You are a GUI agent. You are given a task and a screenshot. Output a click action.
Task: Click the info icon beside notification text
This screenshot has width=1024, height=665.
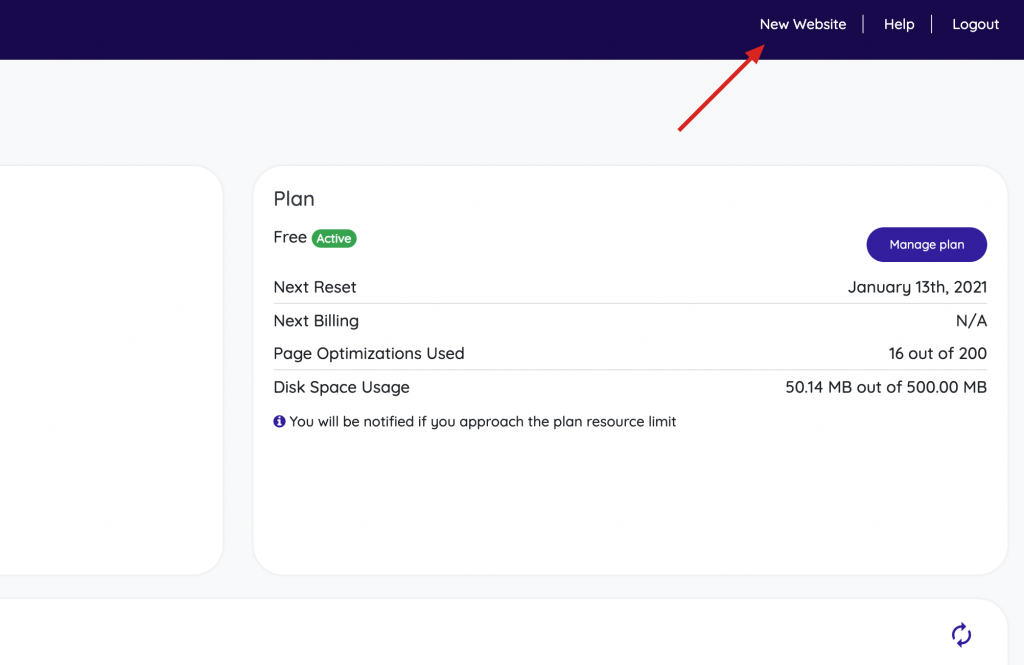click(x=280, y=422)
